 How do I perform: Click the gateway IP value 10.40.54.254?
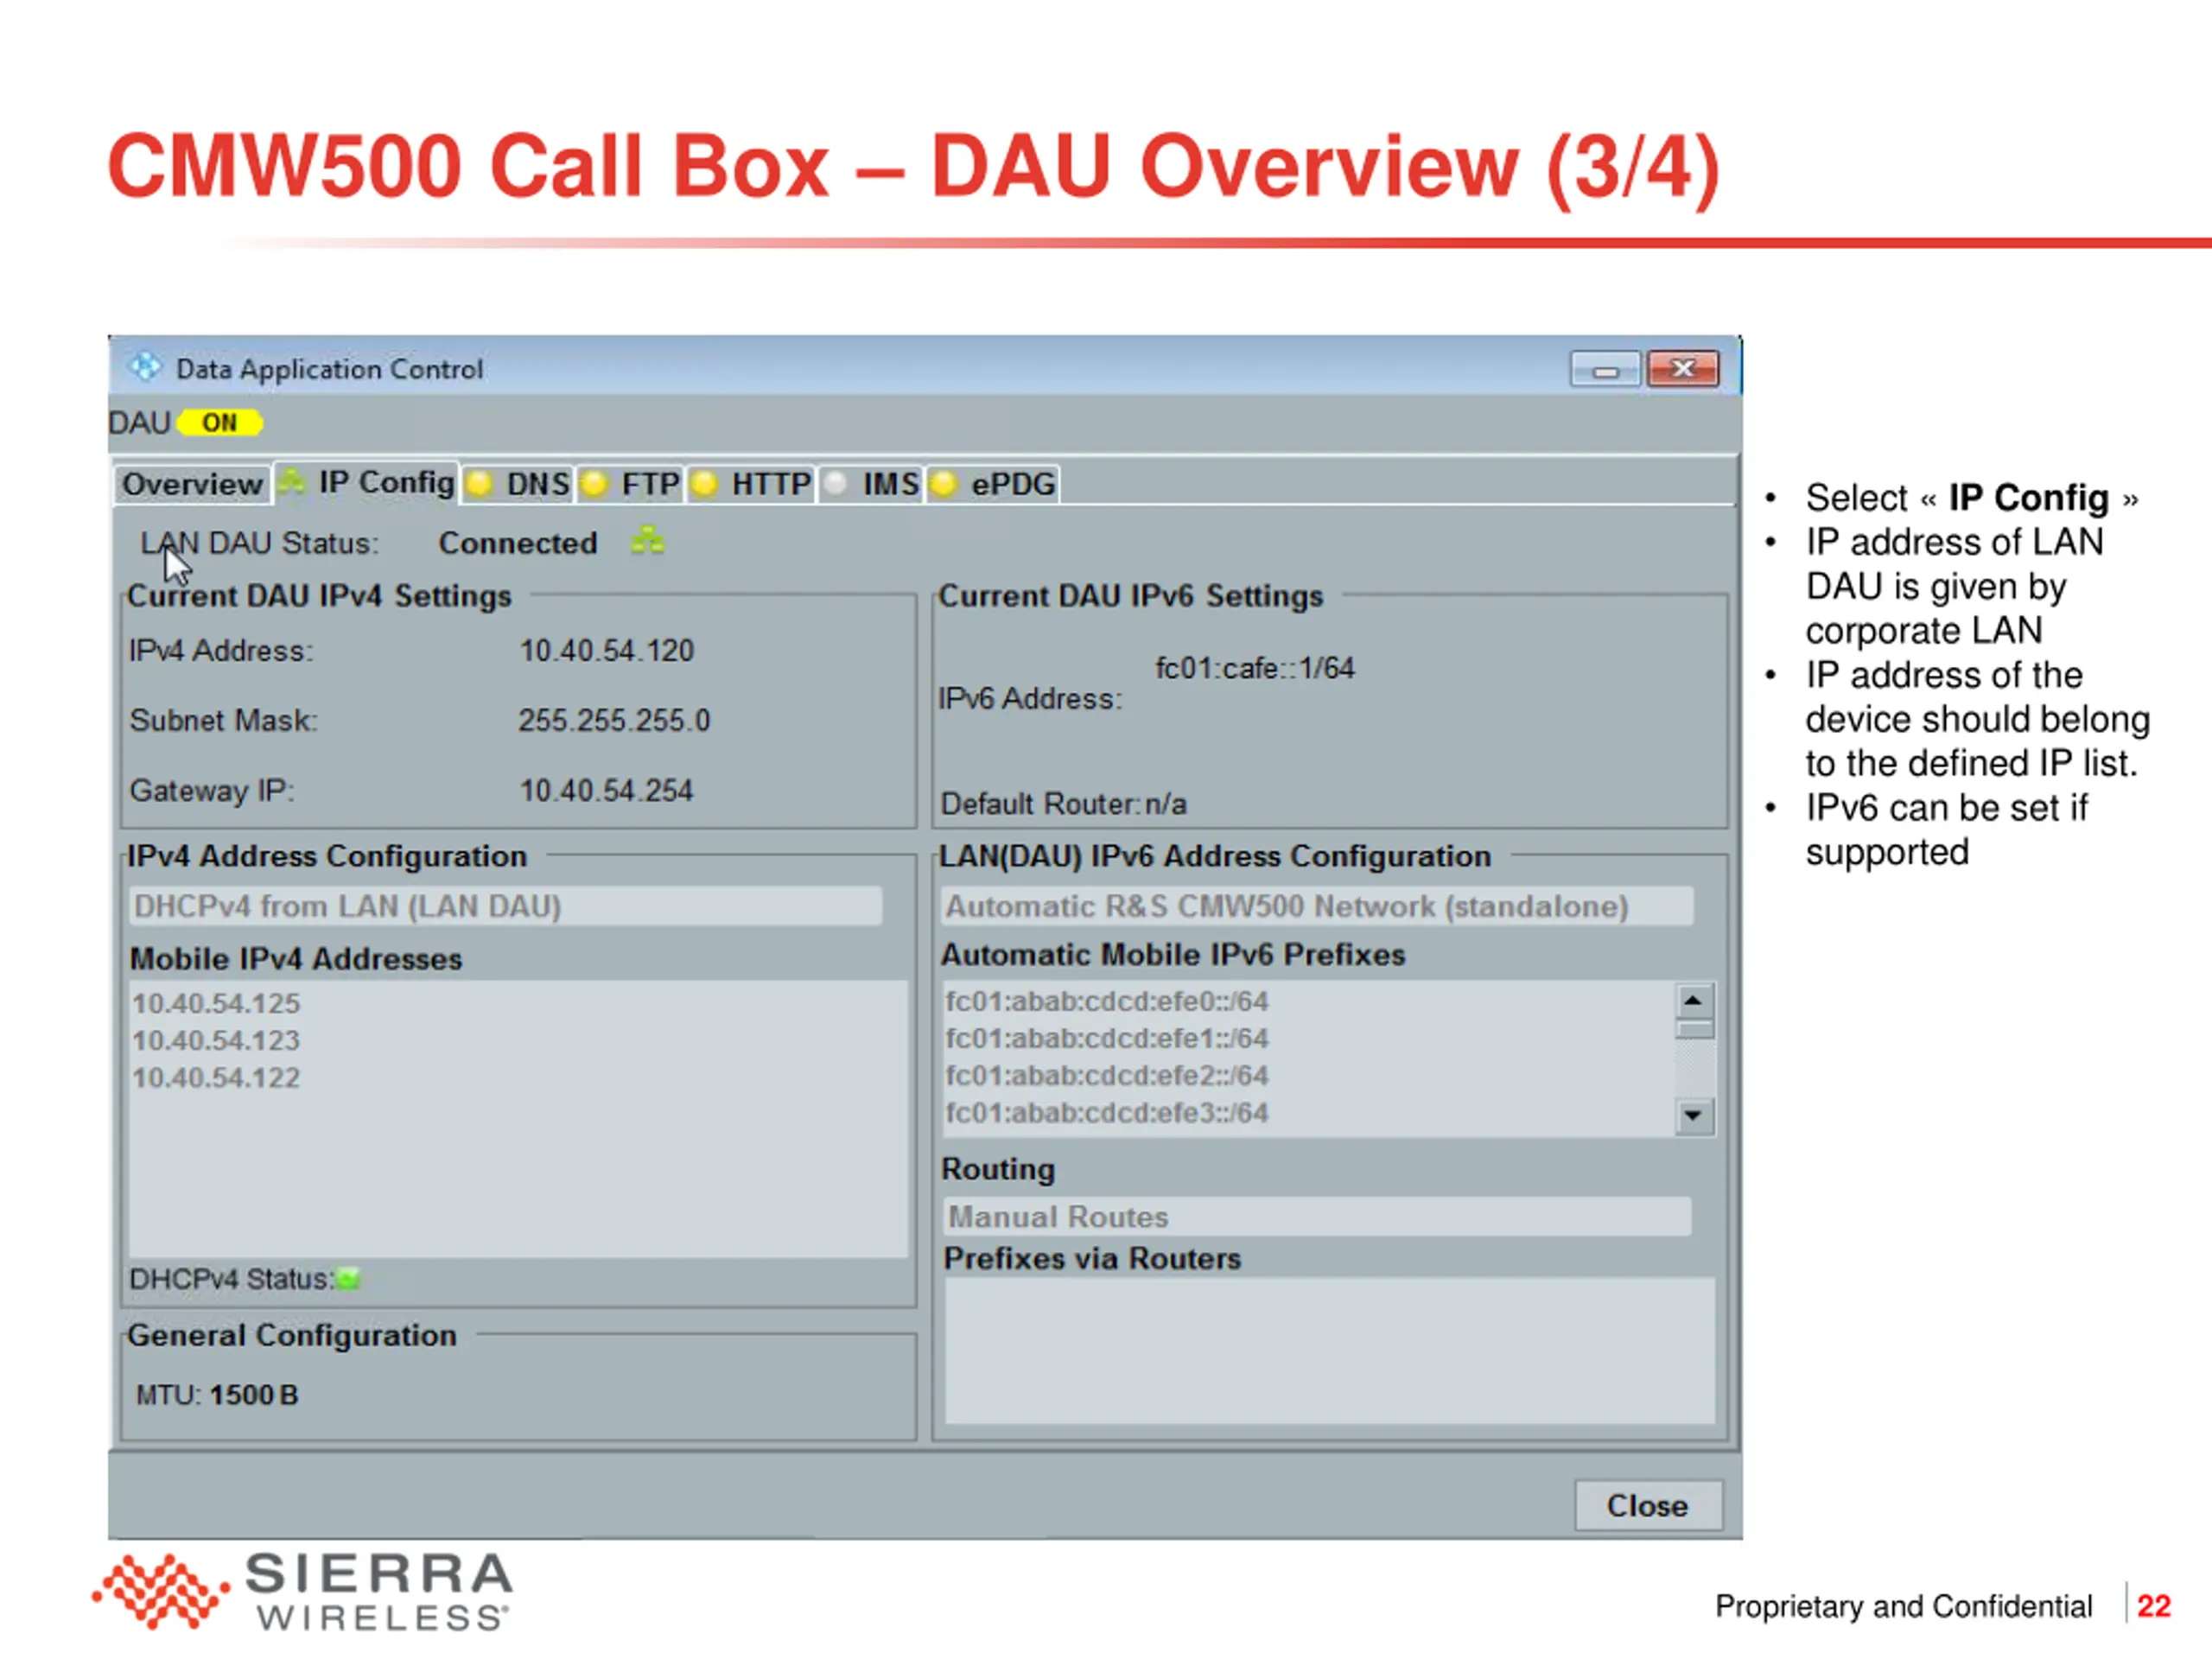coord(607,791)
